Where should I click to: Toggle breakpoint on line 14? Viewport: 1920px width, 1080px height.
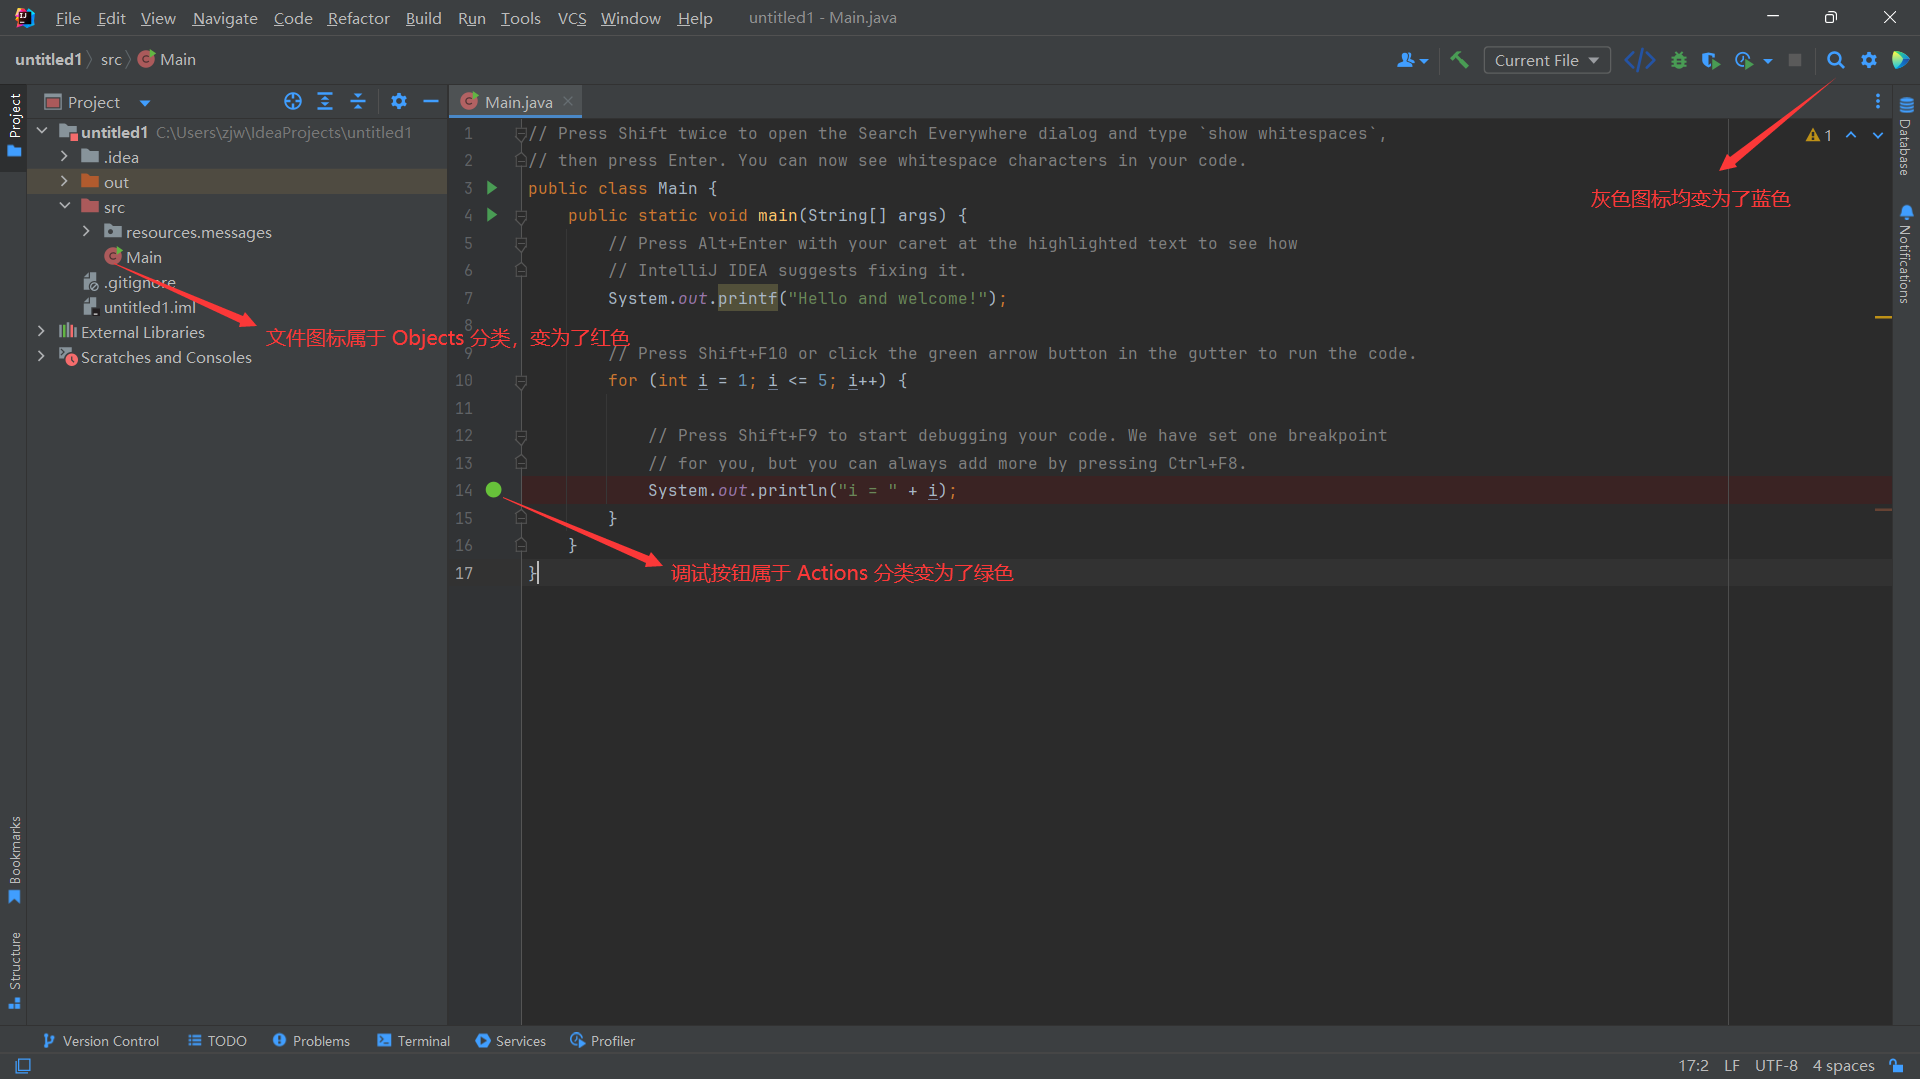493,490
